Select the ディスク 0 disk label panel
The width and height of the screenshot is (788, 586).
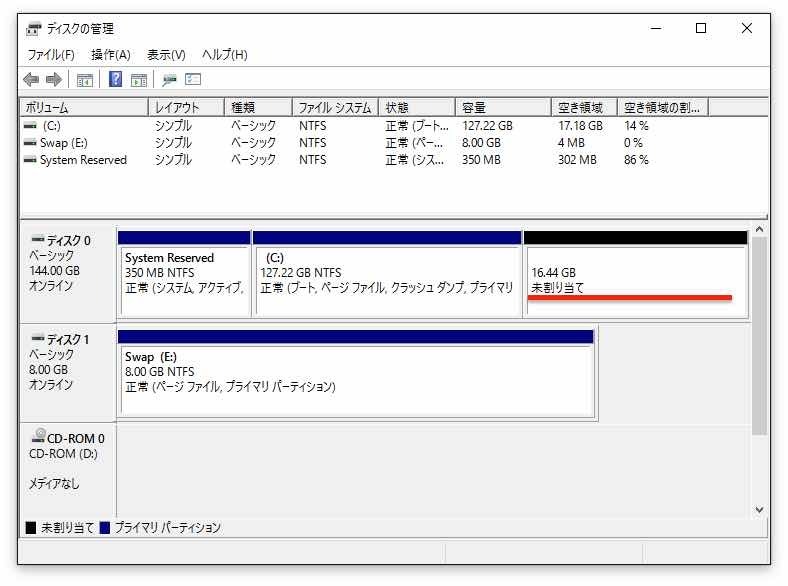(68, 274)
